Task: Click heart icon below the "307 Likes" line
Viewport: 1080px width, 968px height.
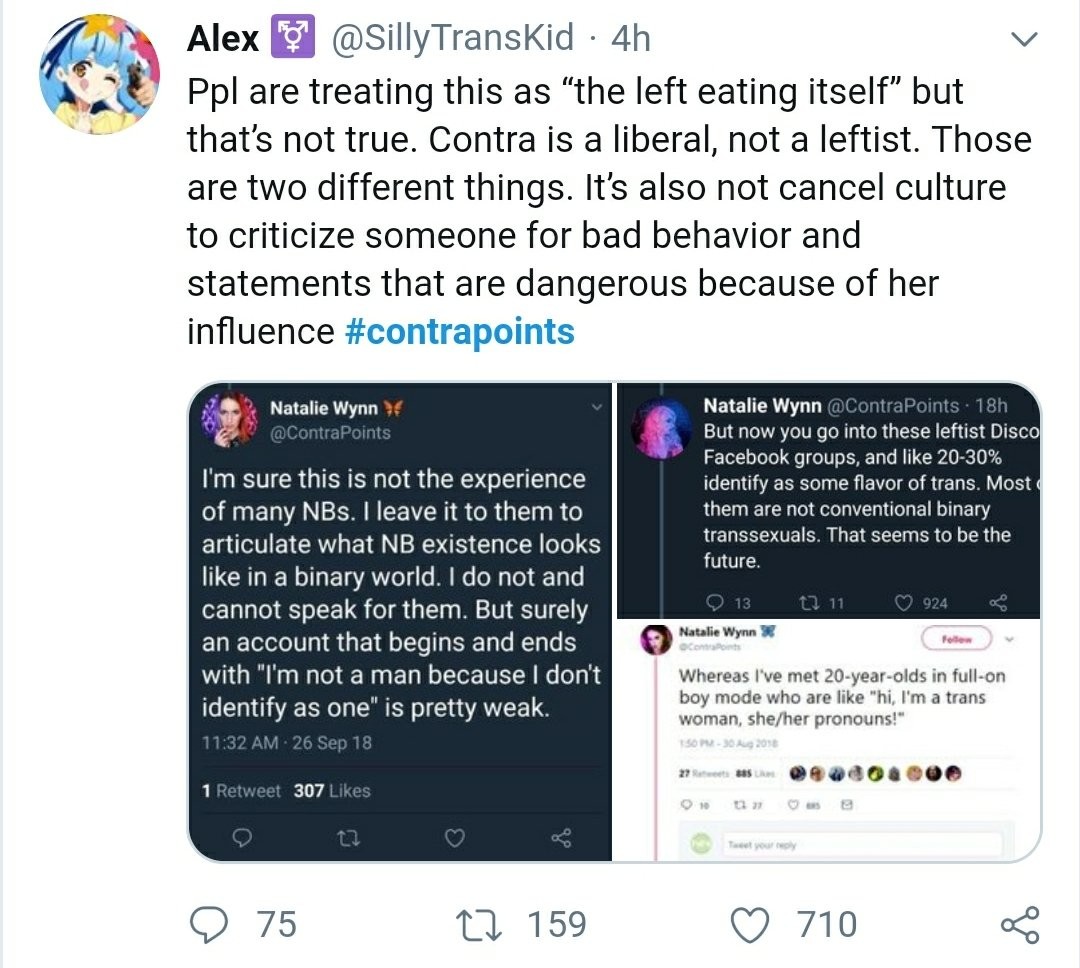Action: tap(455, 838)
